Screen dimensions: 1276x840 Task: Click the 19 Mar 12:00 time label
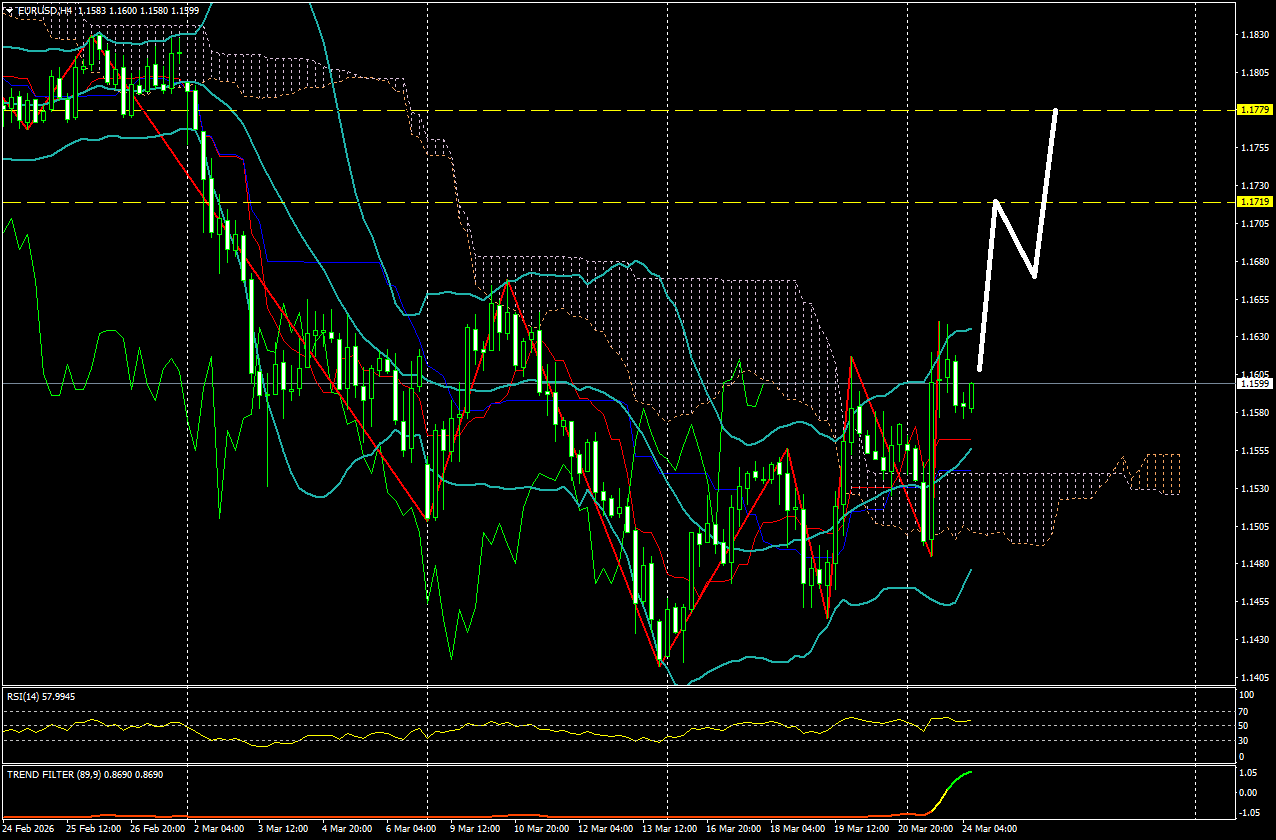coord(860,829)
